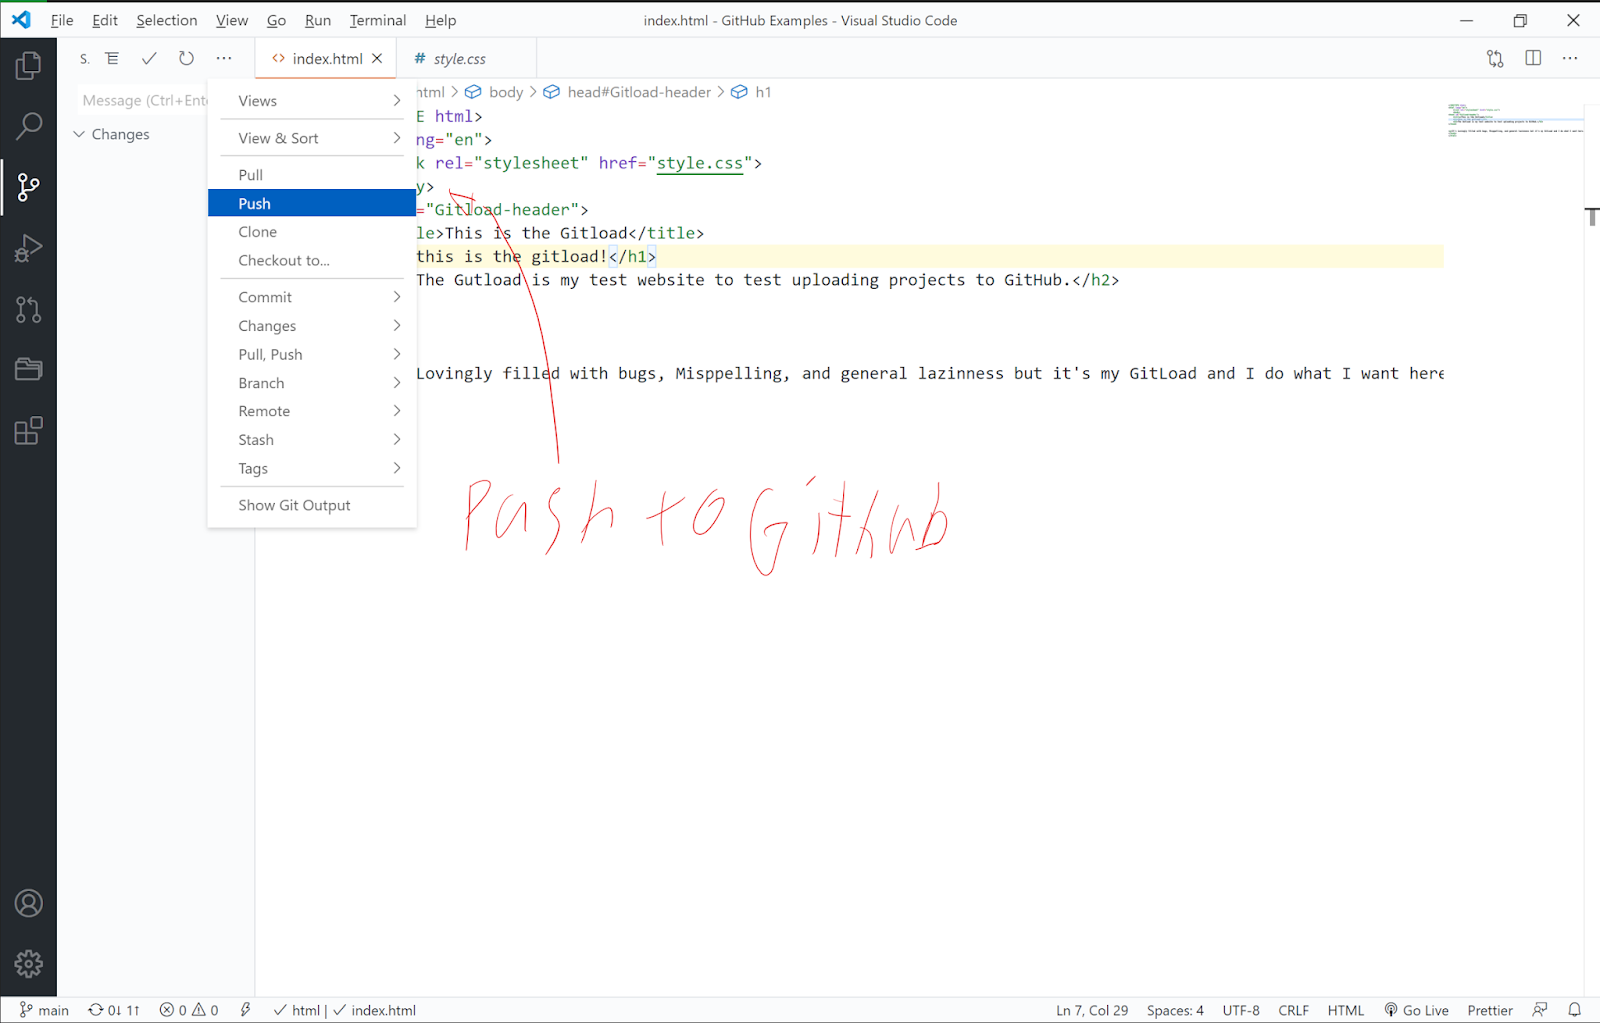This screenshot has height=1023, width=1600.
Task: Open the editor More Actions ellipsis
Action: 1570,59
